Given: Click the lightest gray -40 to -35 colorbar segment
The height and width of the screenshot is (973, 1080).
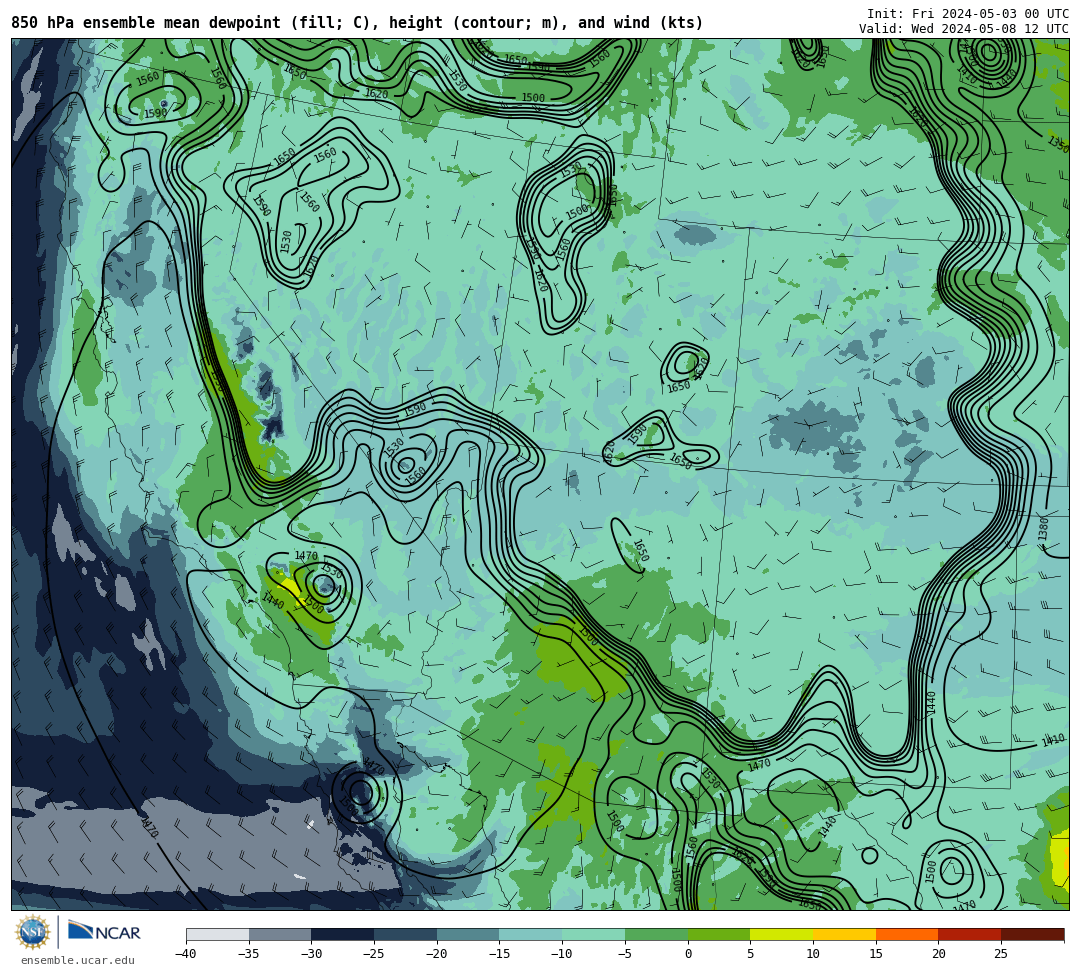Looking at the screenshot, I should coord(218,934).
